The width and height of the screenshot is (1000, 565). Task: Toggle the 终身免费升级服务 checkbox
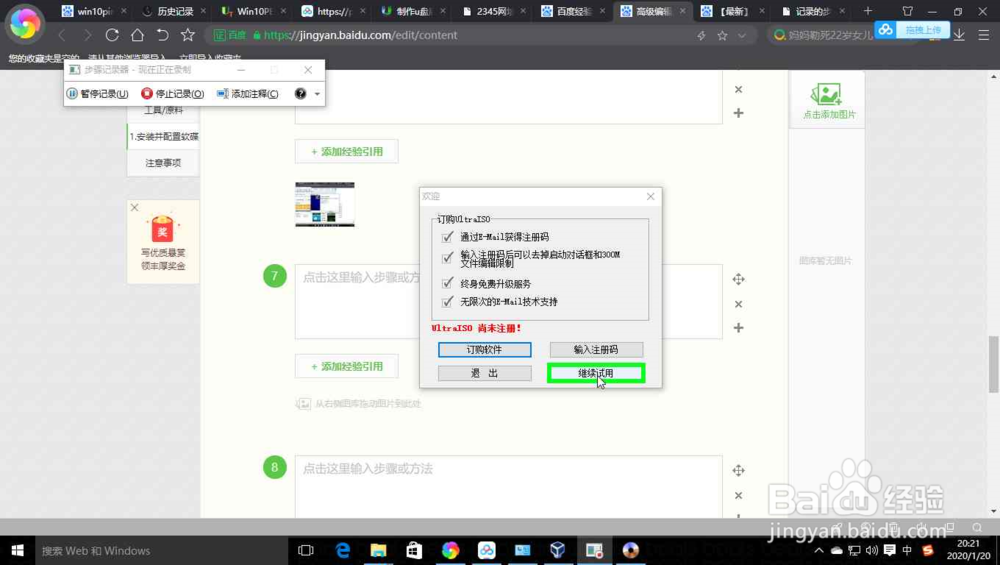[447, 283]
